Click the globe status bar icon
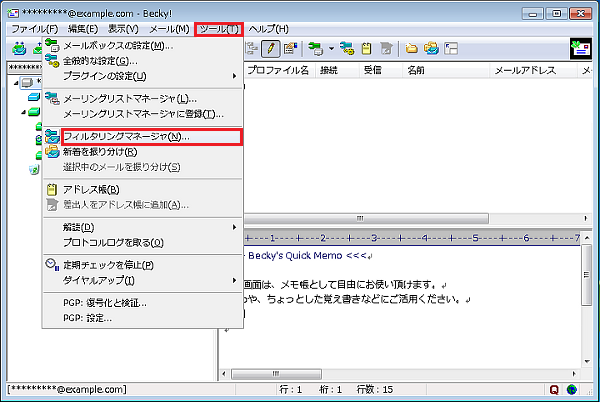 click(x=571, y=389)
